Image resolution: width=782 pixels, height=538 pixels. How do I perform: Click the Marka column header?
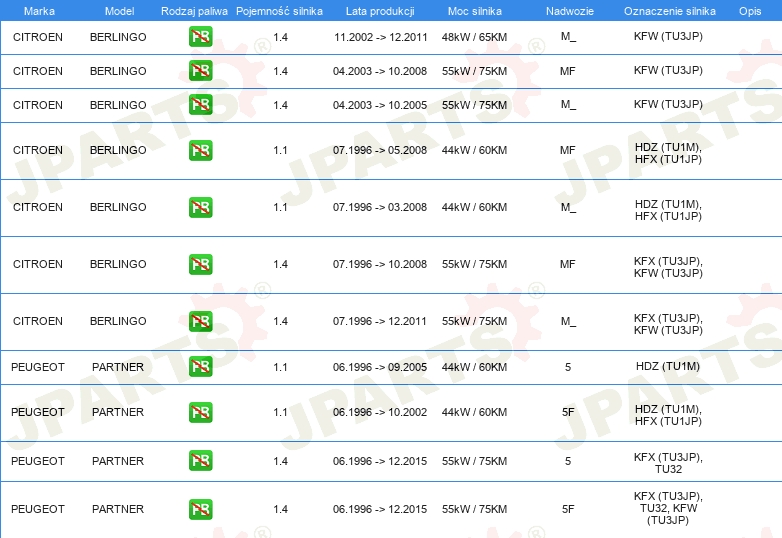tap(39, 11)
